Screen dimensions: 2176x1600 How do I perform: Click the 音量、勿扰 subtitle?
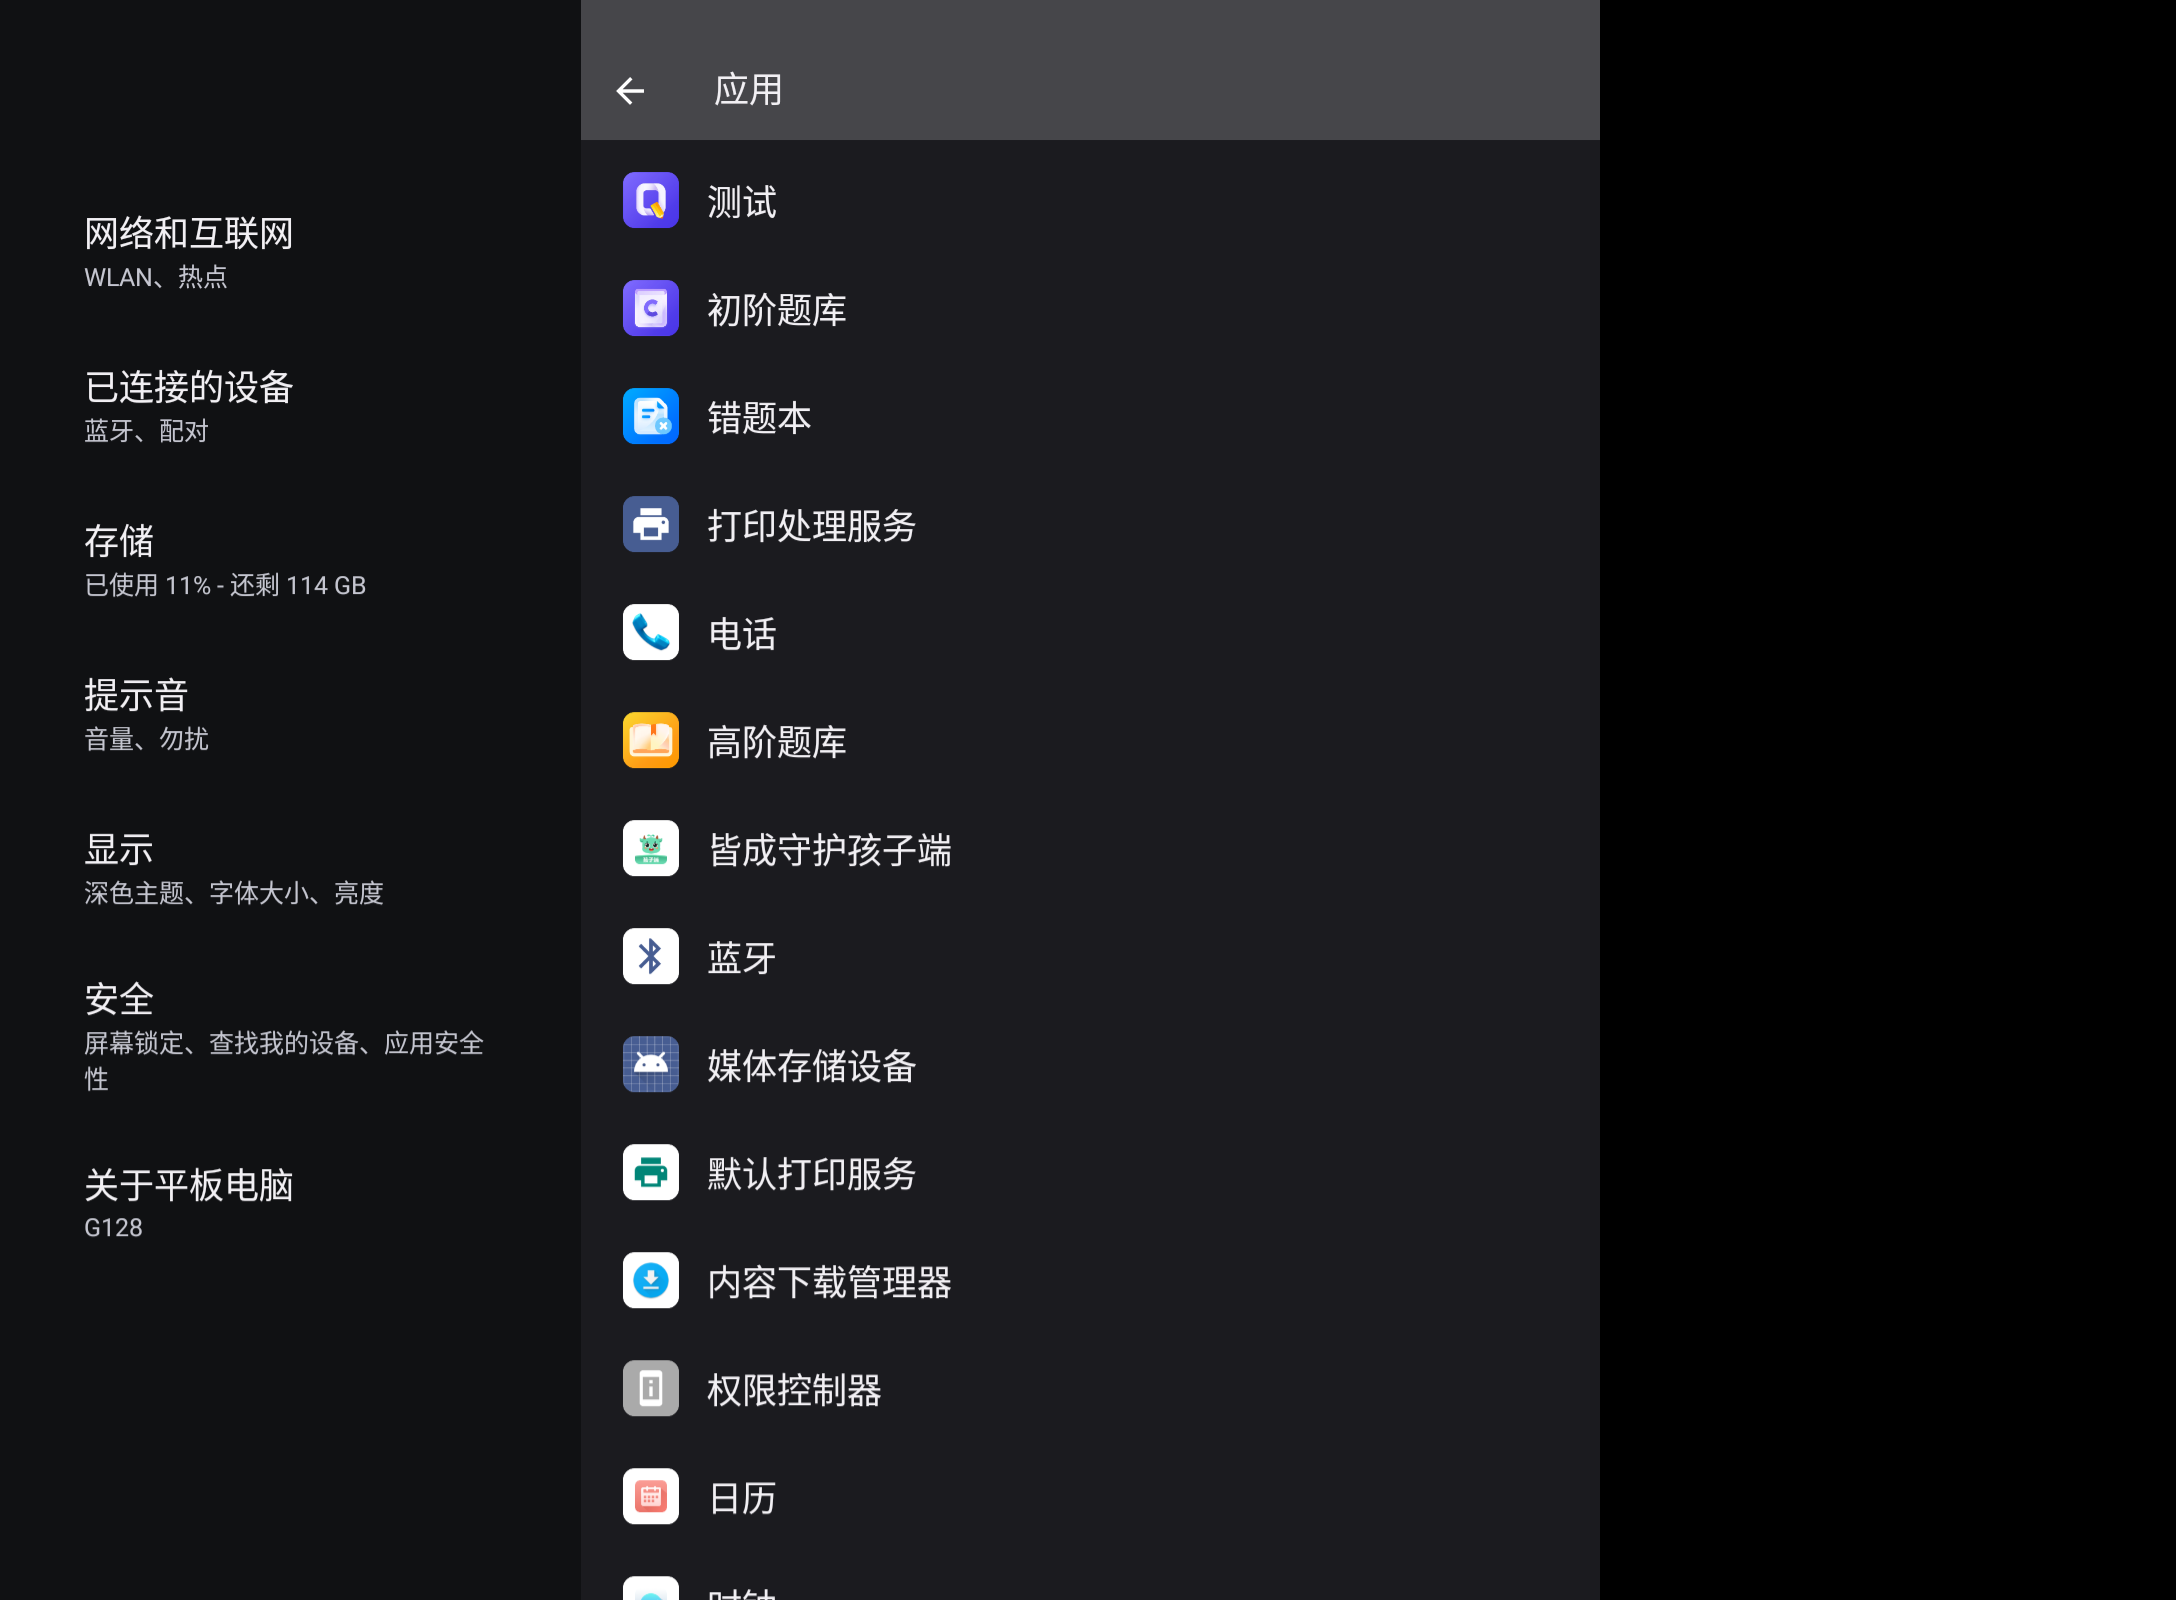point(146,739)
